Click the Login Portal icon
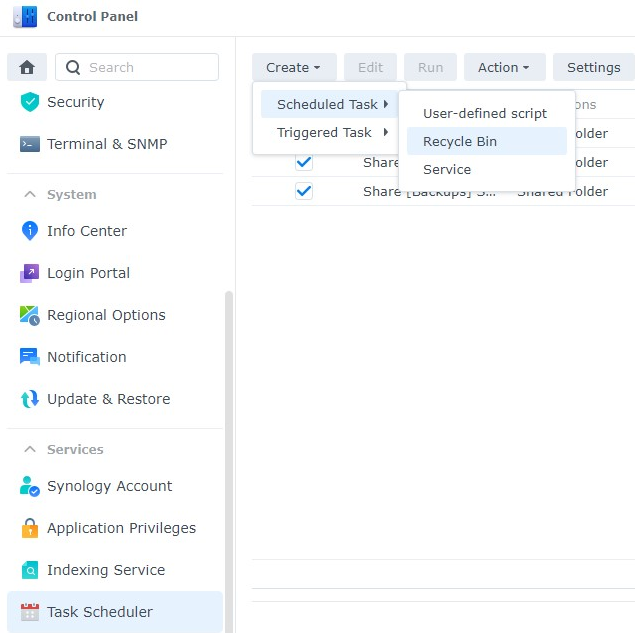Image resolution: width=635 pixels, height=633 pixels. point(30,273)
